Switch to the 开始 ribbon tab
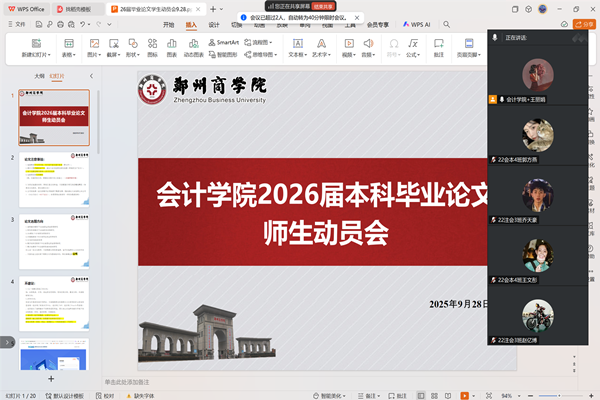The height and width of the screenshot is (400, 600). coord(168,24)
